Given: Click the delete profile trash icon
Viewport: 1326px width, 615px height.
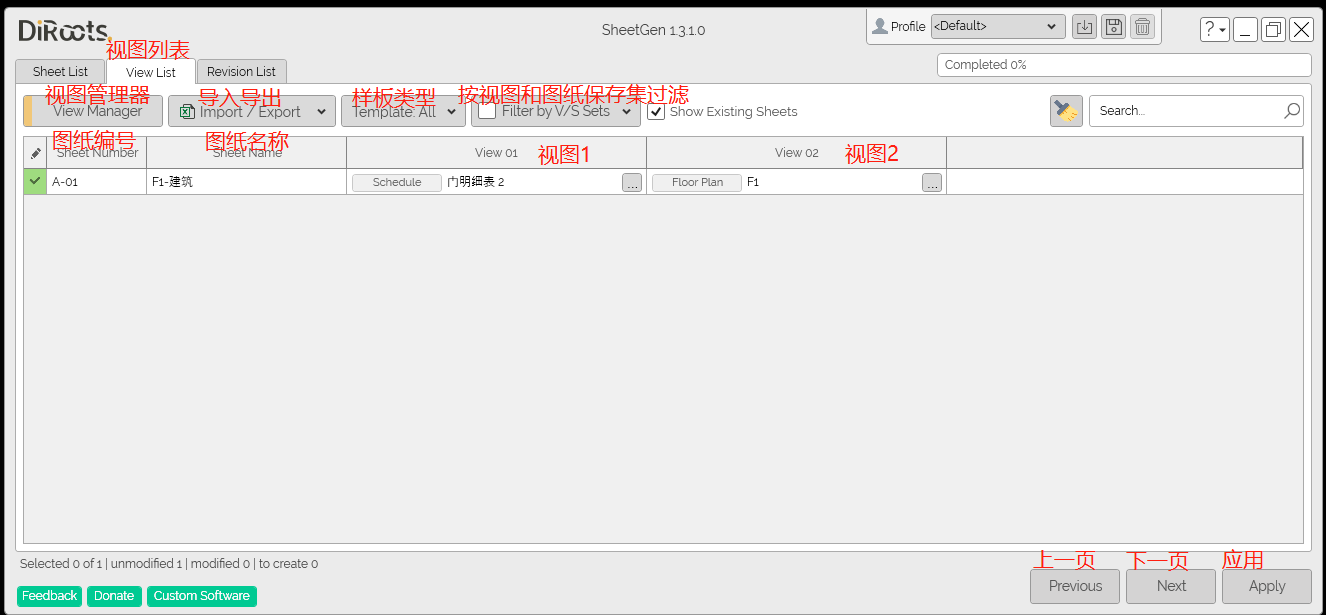Looking at the screenshot, I should tap(1143, 27).
